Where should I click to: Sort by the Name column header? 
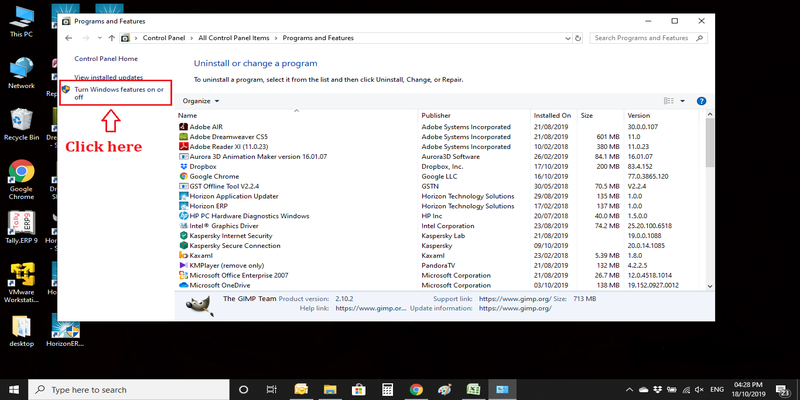296,115
